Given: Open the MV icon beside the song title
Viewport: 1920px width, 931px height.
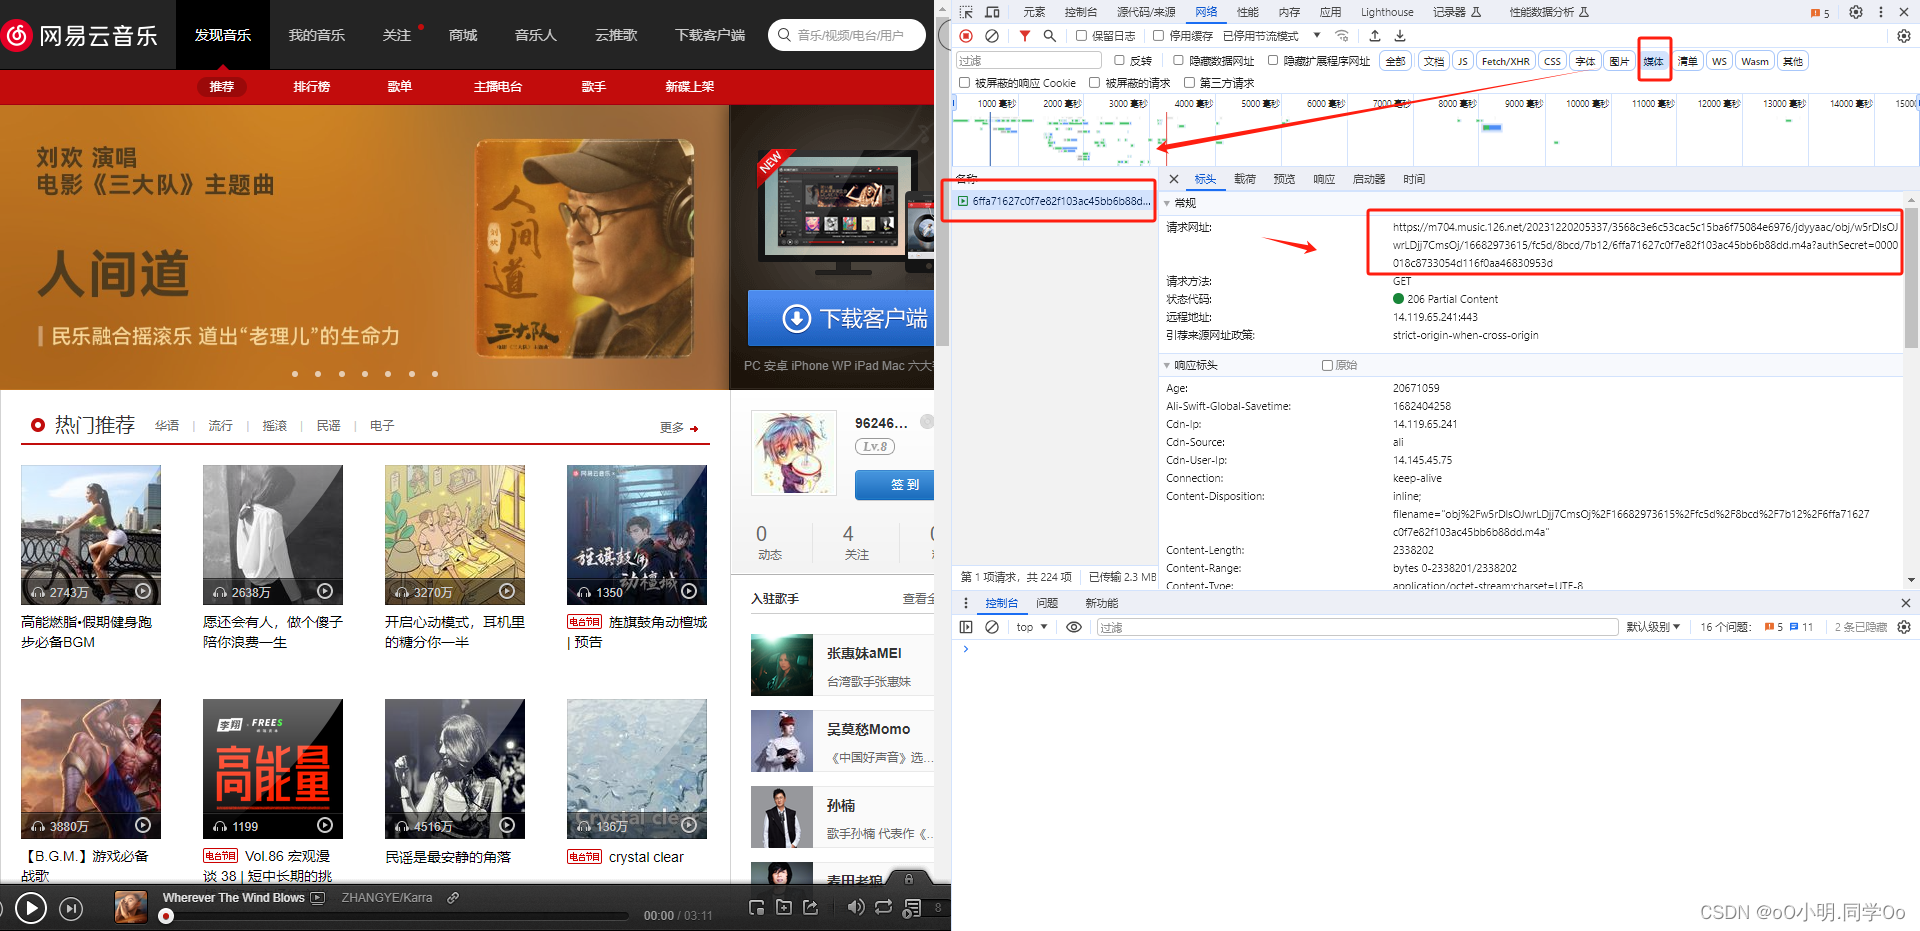Looking at the screenshot, I should pyautogui.click(x=318, y=898).
